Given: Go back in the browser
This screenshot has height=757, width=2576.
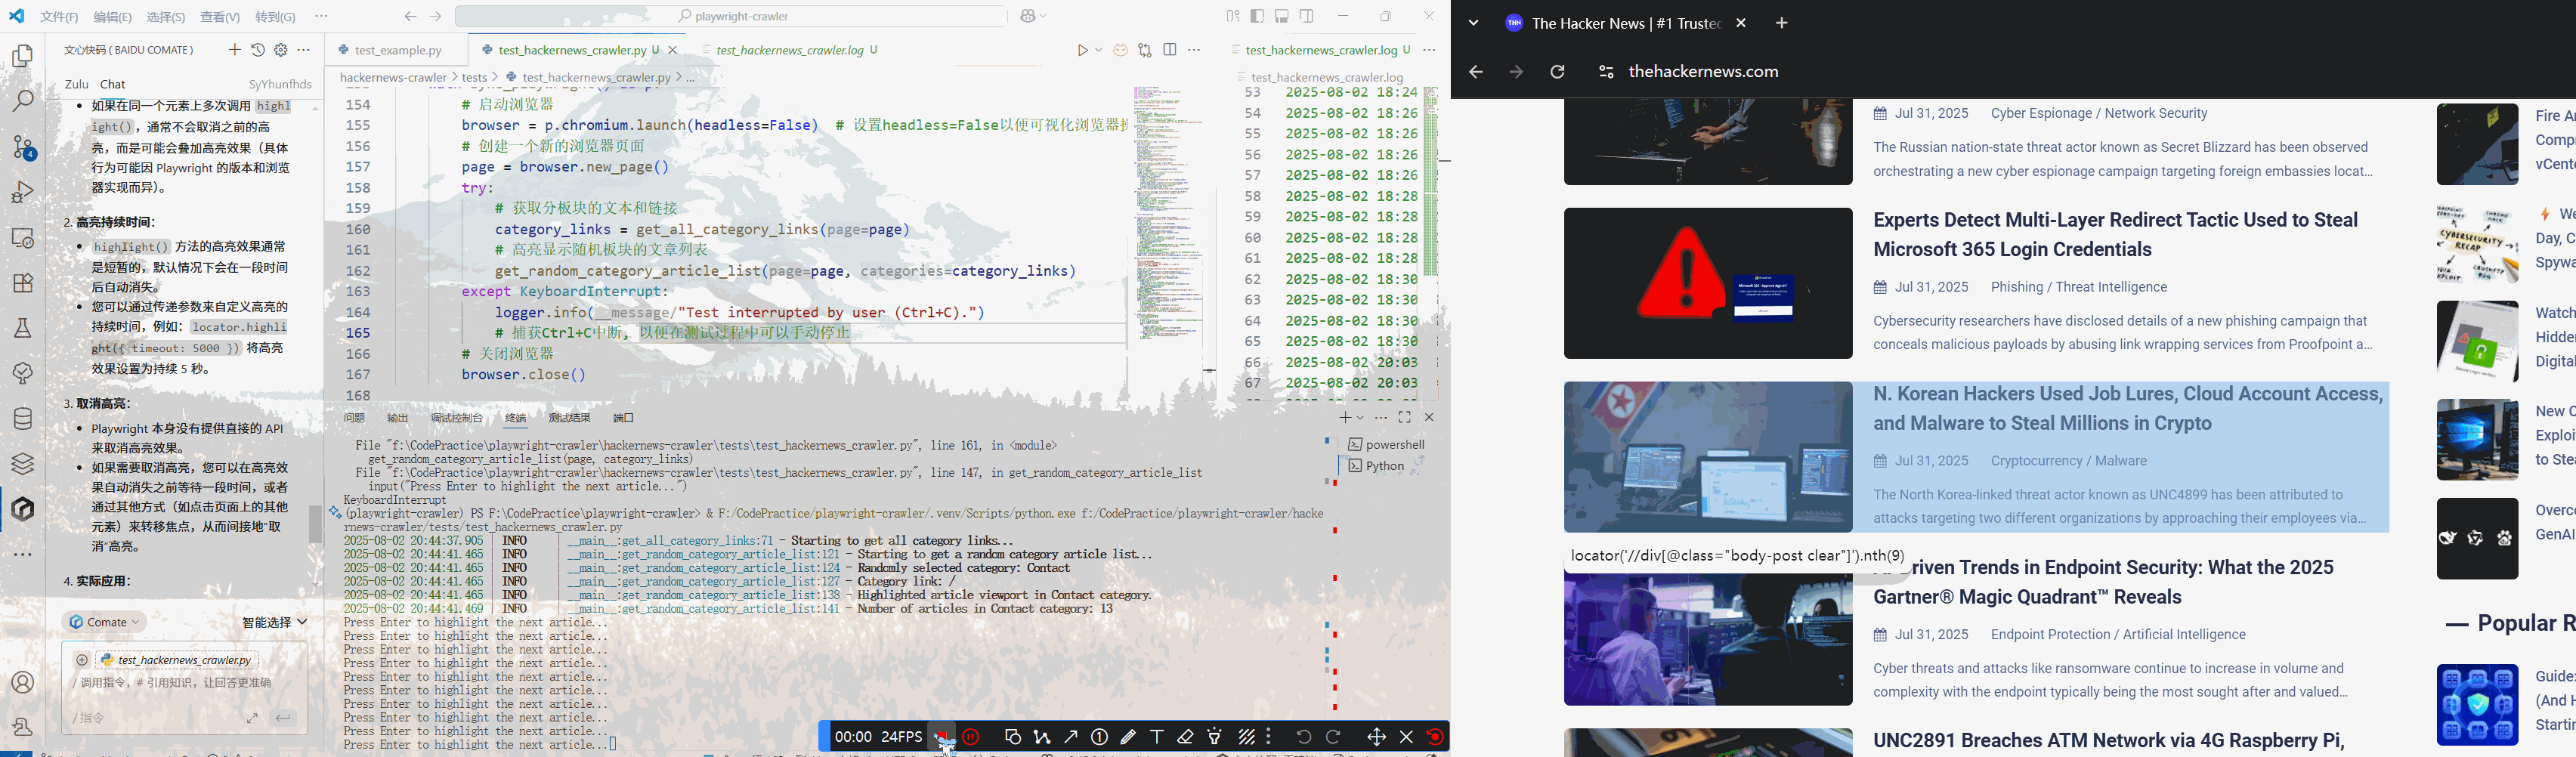Looking at the screenshot, I should 1475,72.
